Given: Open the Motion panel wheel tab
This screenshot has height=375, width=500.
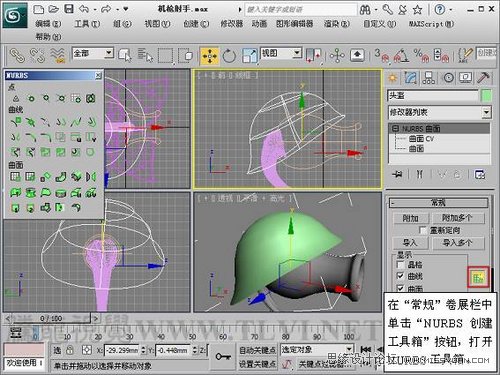Looking at the screenshot, I should click(x=448, y=78).
